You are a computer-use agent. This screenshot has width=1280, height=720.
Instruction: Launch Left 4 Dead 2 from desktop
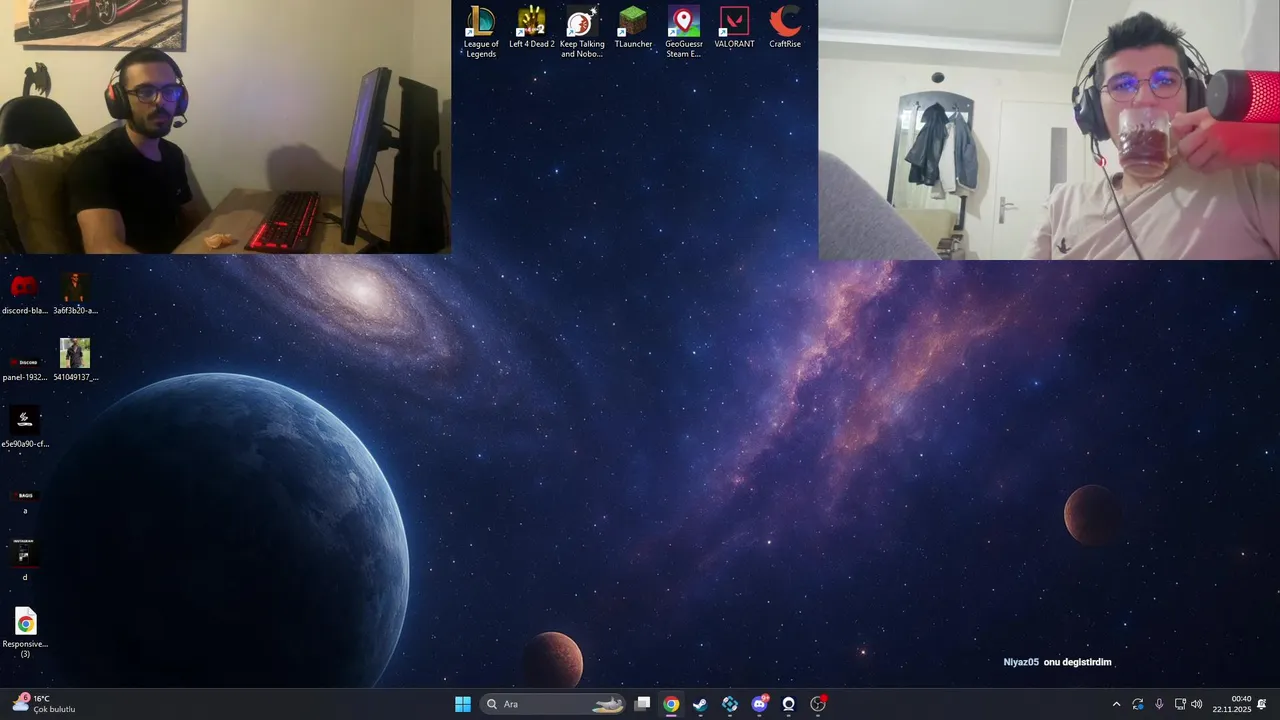(x=532, y=28)
